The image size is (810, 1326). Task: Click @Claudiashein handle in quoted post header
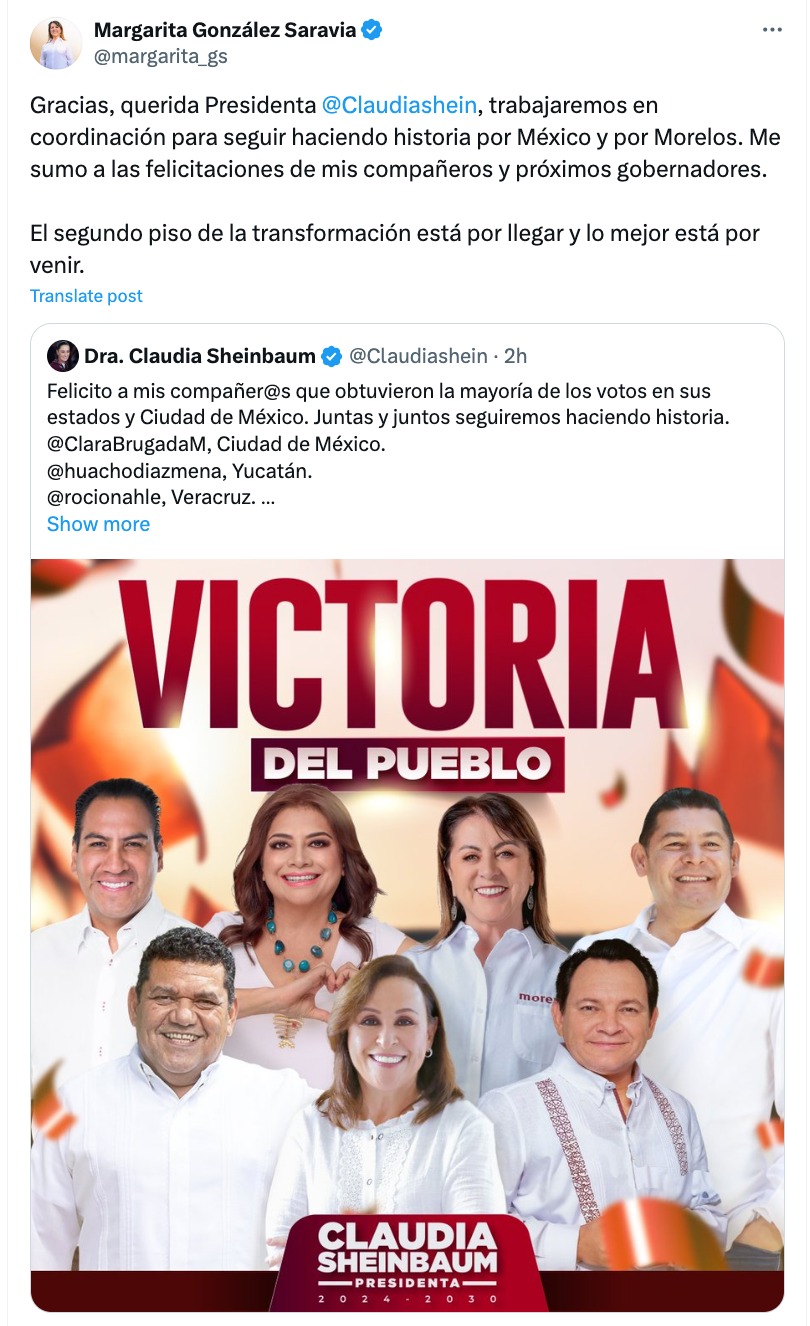tap(417, 356)
